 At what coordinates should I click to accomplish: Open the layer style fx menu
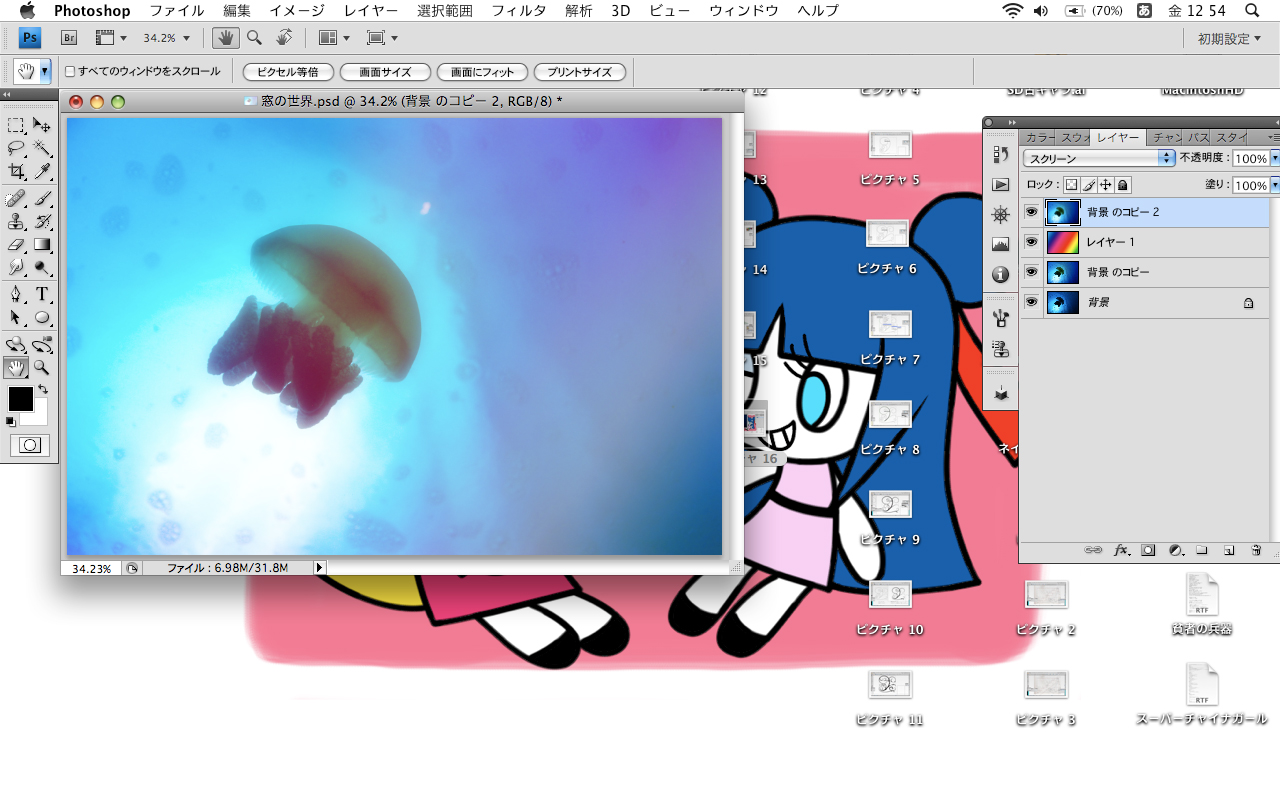point(1121,550)
